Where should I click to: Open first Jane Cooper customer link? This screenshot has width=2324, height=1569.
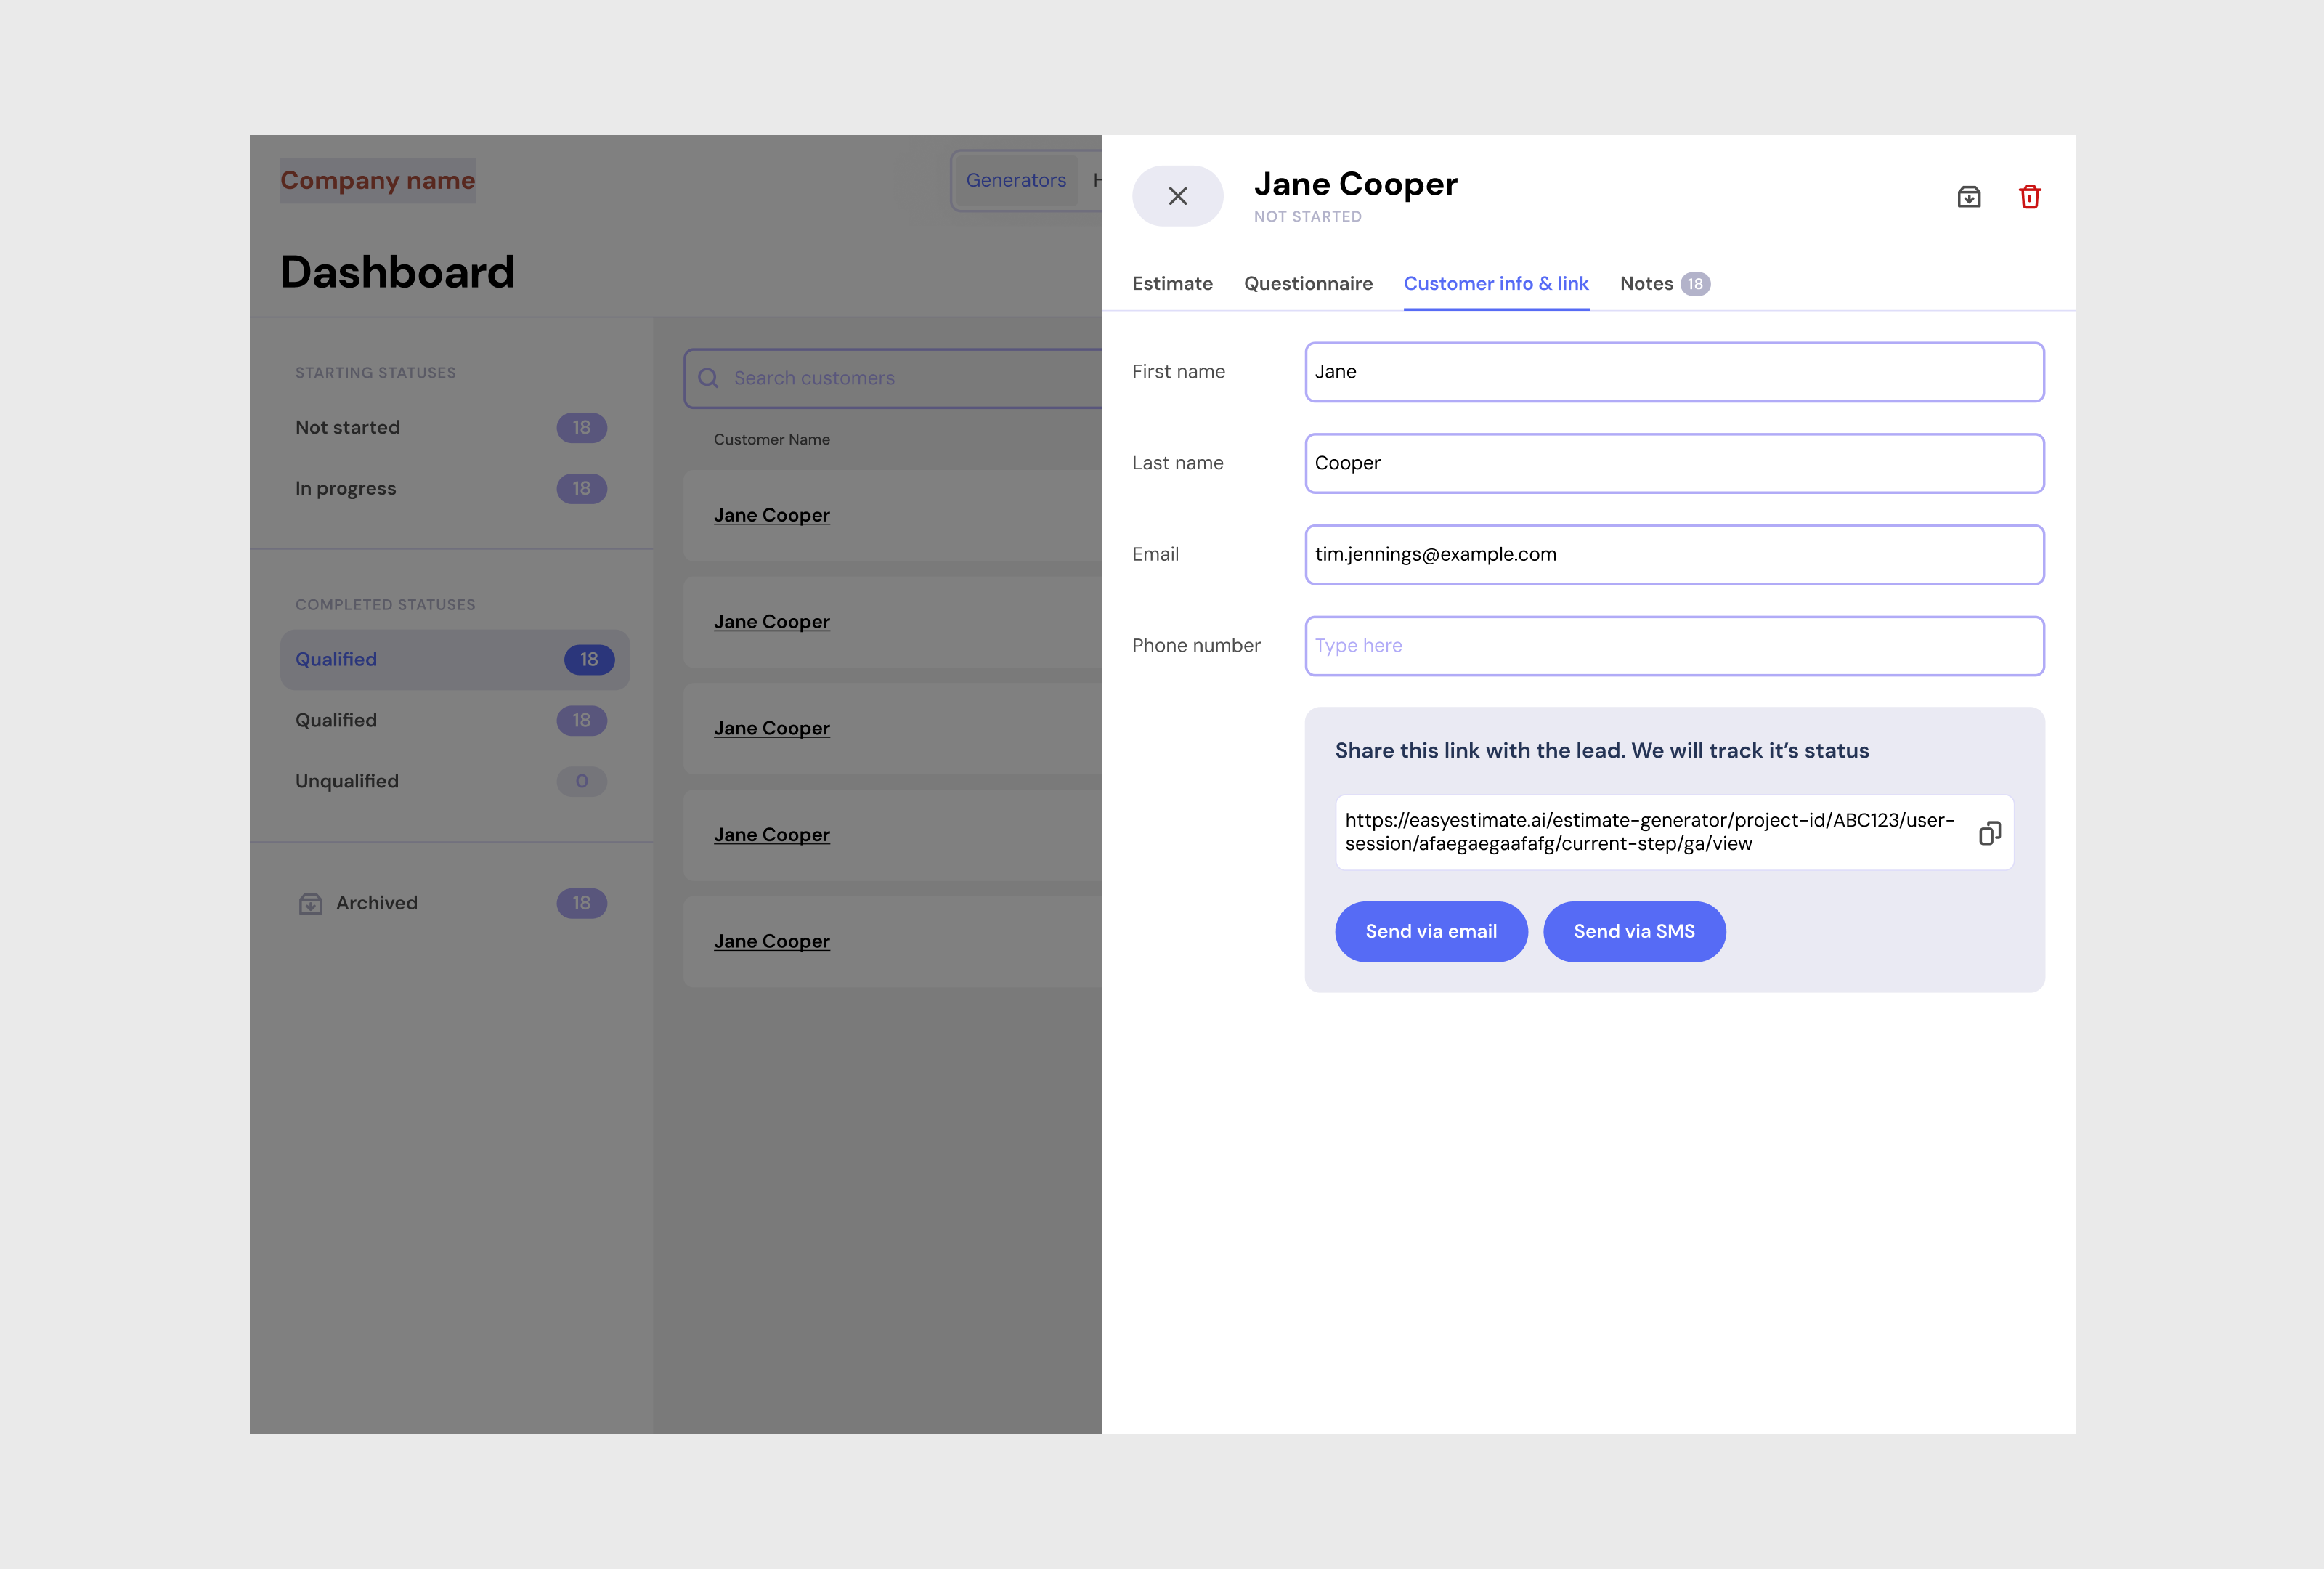(x=771, y=515)
